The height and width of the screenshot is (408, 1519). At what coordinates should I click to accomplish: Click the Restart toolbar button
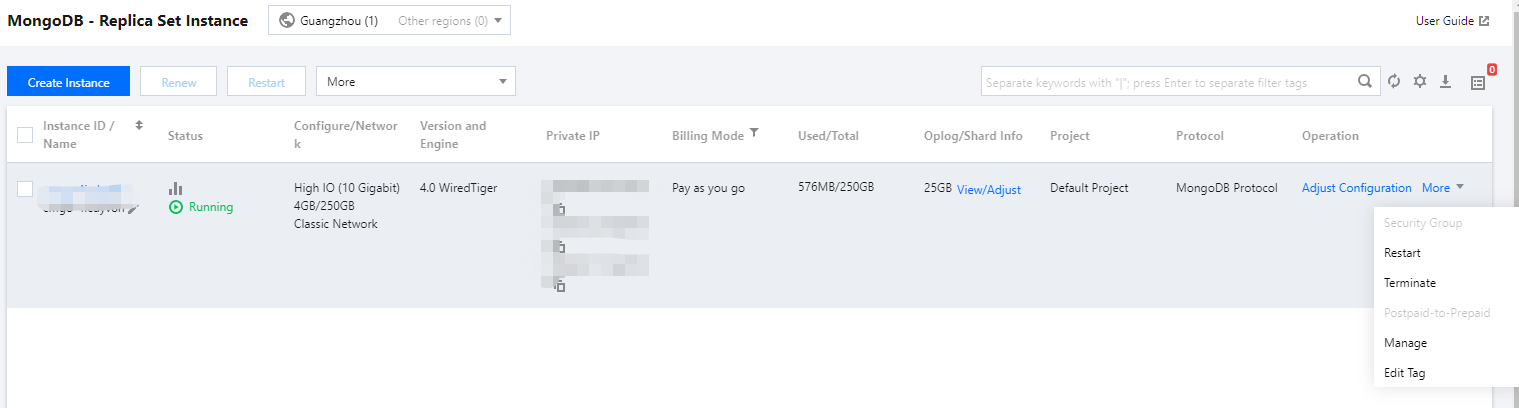pos(267,82)
